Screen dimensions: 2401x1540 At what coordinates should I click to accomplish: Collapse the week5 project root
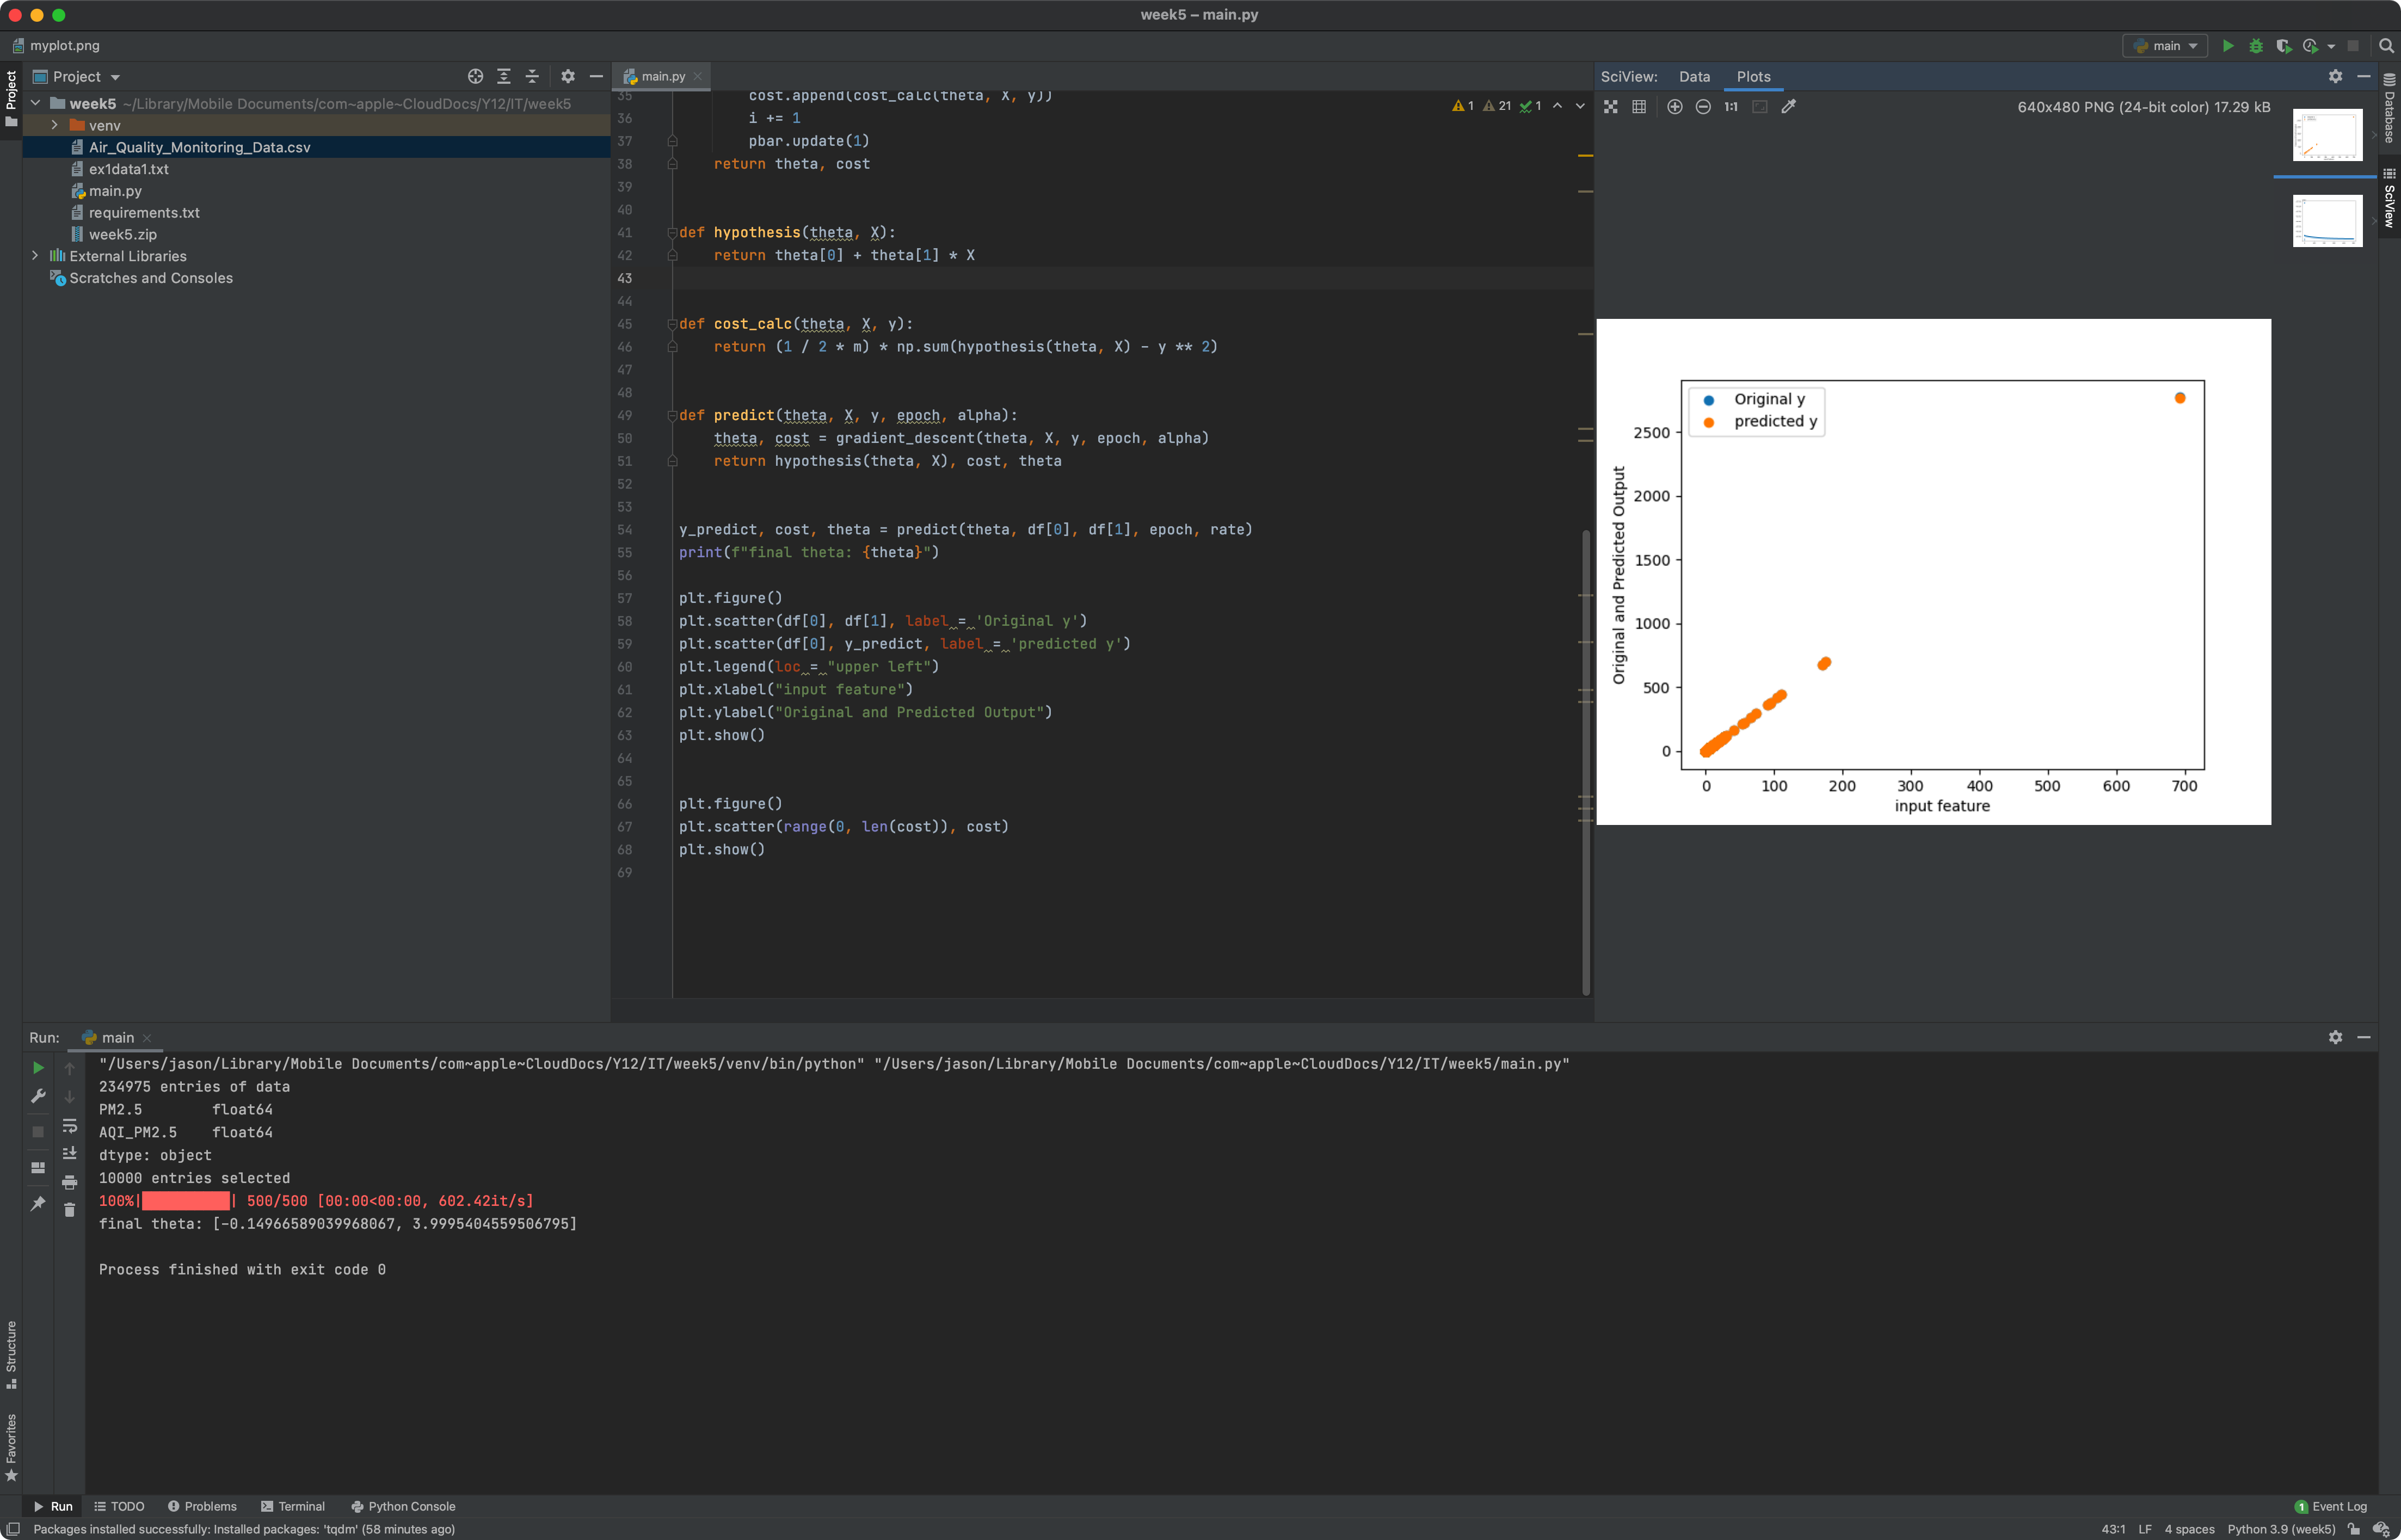pyautogui.click(x=35, y=104)
